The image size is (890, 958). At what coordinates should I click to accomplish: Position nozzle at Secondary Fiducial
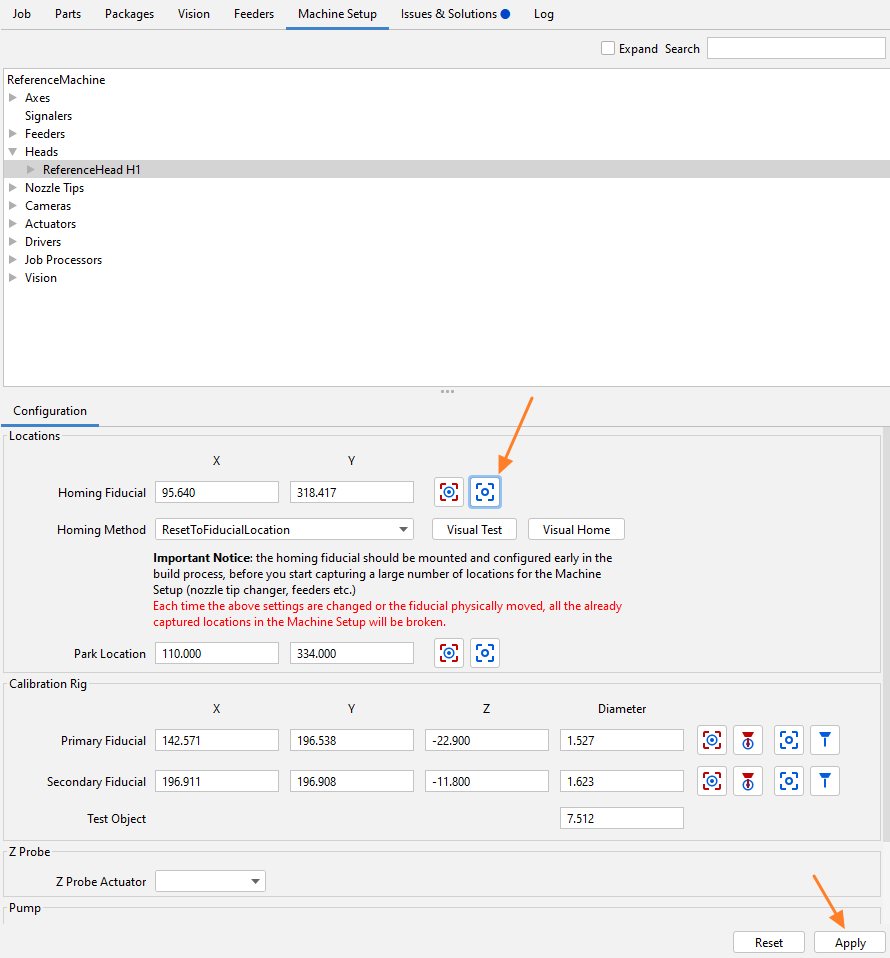825,781
